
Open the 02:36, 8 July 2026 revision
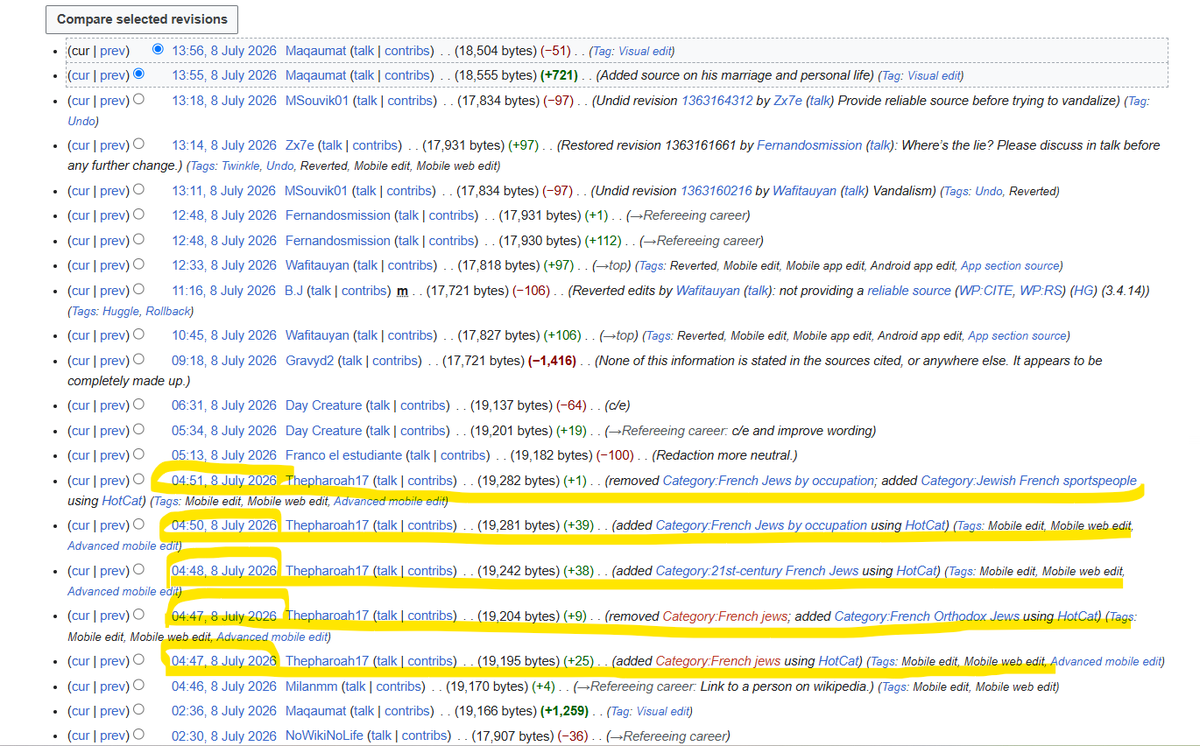coord(224,711)
